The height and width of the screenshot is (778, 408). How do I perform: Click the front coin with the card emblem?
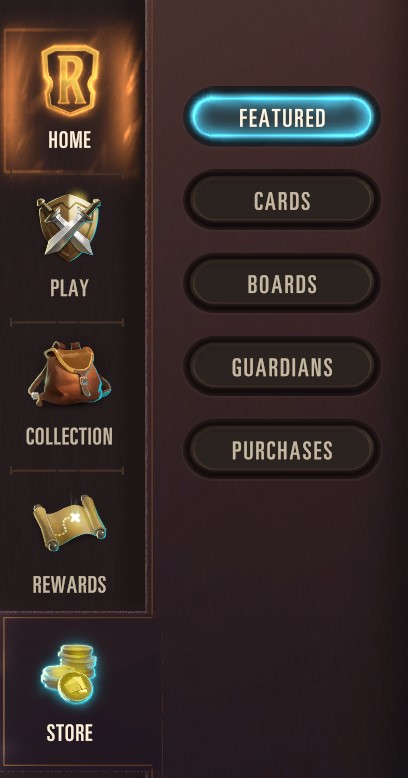pyautogui.click(x=73, y=687)
